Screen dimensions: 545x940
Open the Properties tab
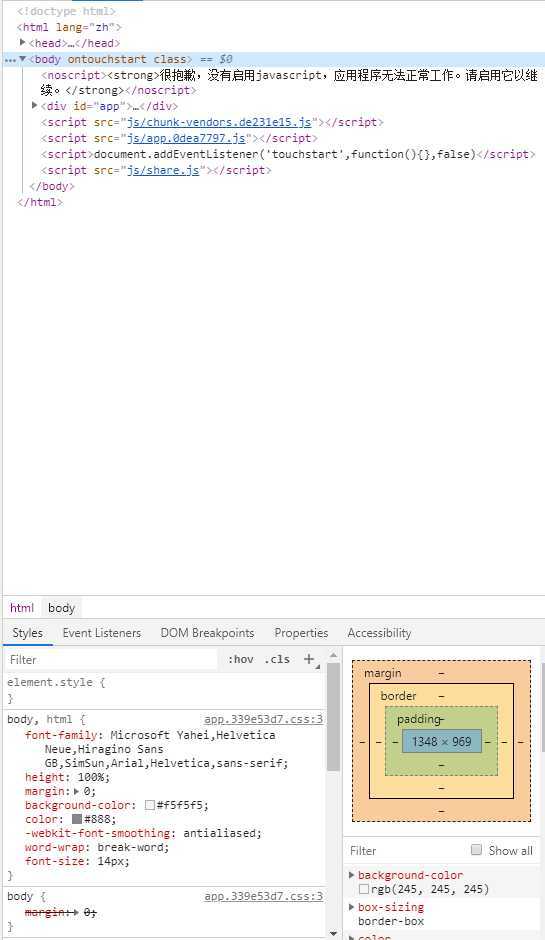point(301,633)
